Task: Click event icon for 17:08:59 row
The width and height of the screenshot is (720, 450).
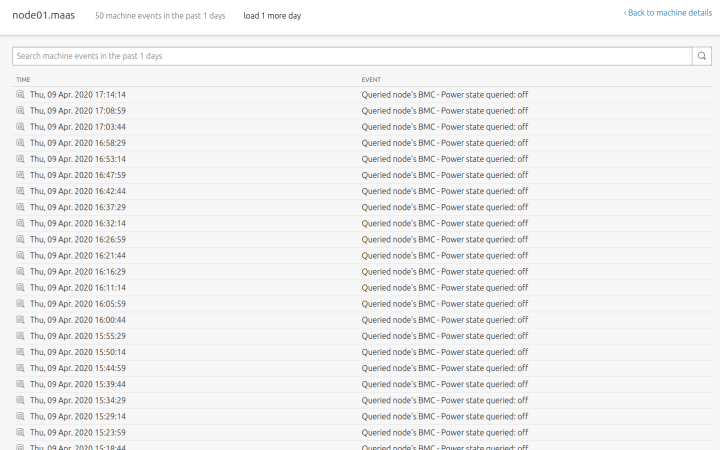Action: [20, 111]
